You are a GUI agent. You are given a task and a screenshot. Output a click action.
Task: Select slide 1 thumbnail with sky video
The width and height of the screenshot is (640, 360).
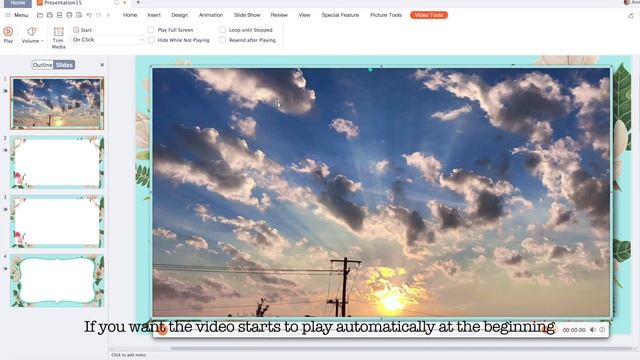click(x=57, y=103)
